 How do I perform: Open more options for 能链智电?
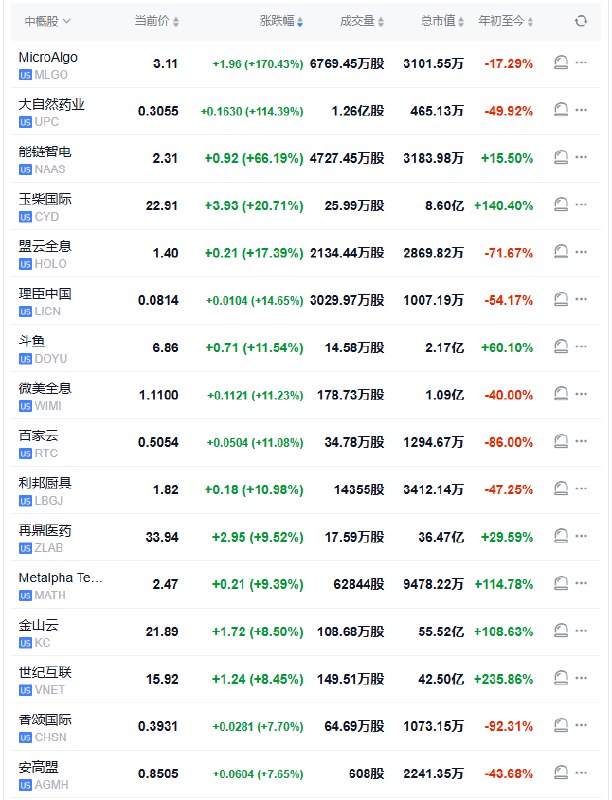(x=581, y=157)
